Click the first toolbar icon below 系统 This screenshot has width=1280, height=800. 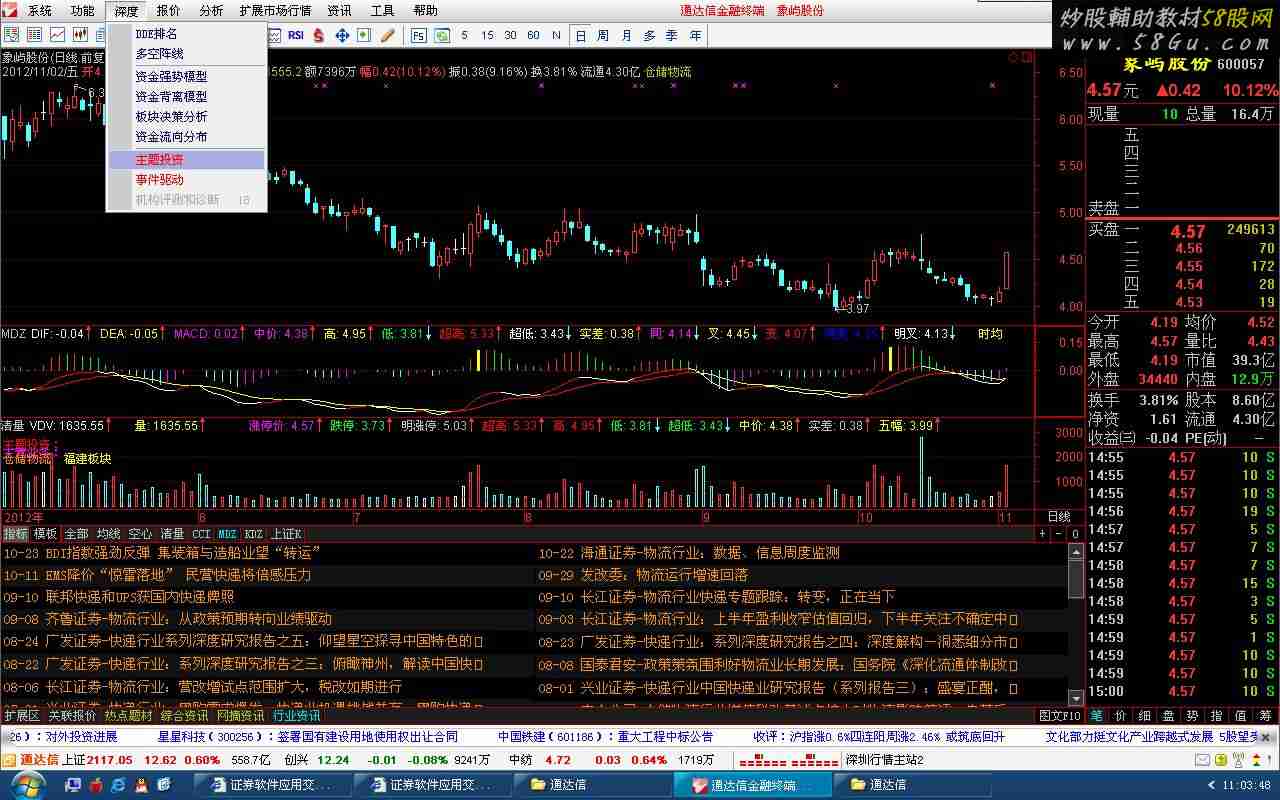coord(10,35)
